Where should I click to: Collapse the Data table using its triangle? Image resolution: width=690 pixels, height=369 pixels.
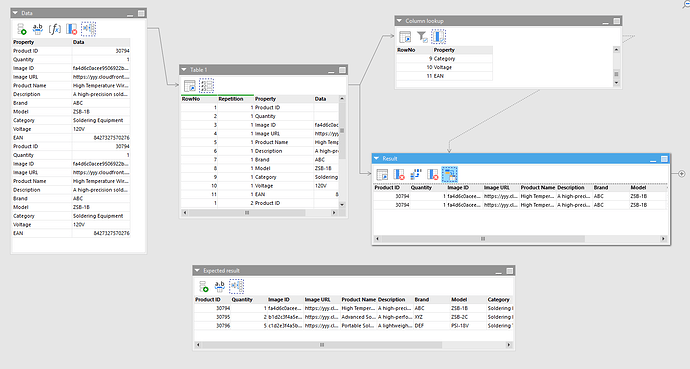(x=15, y=13)
